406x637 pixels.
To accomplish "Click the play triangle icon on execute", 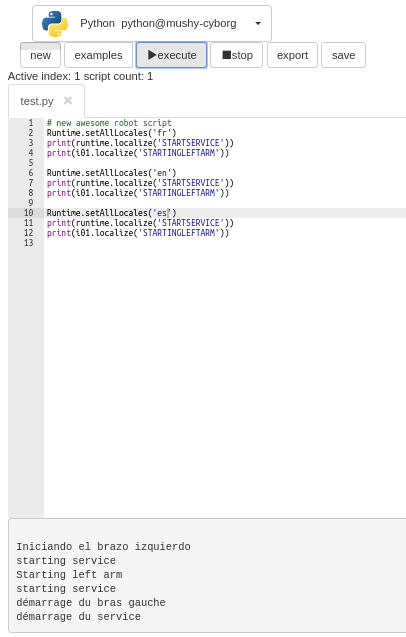I will (x=152, y=55).
